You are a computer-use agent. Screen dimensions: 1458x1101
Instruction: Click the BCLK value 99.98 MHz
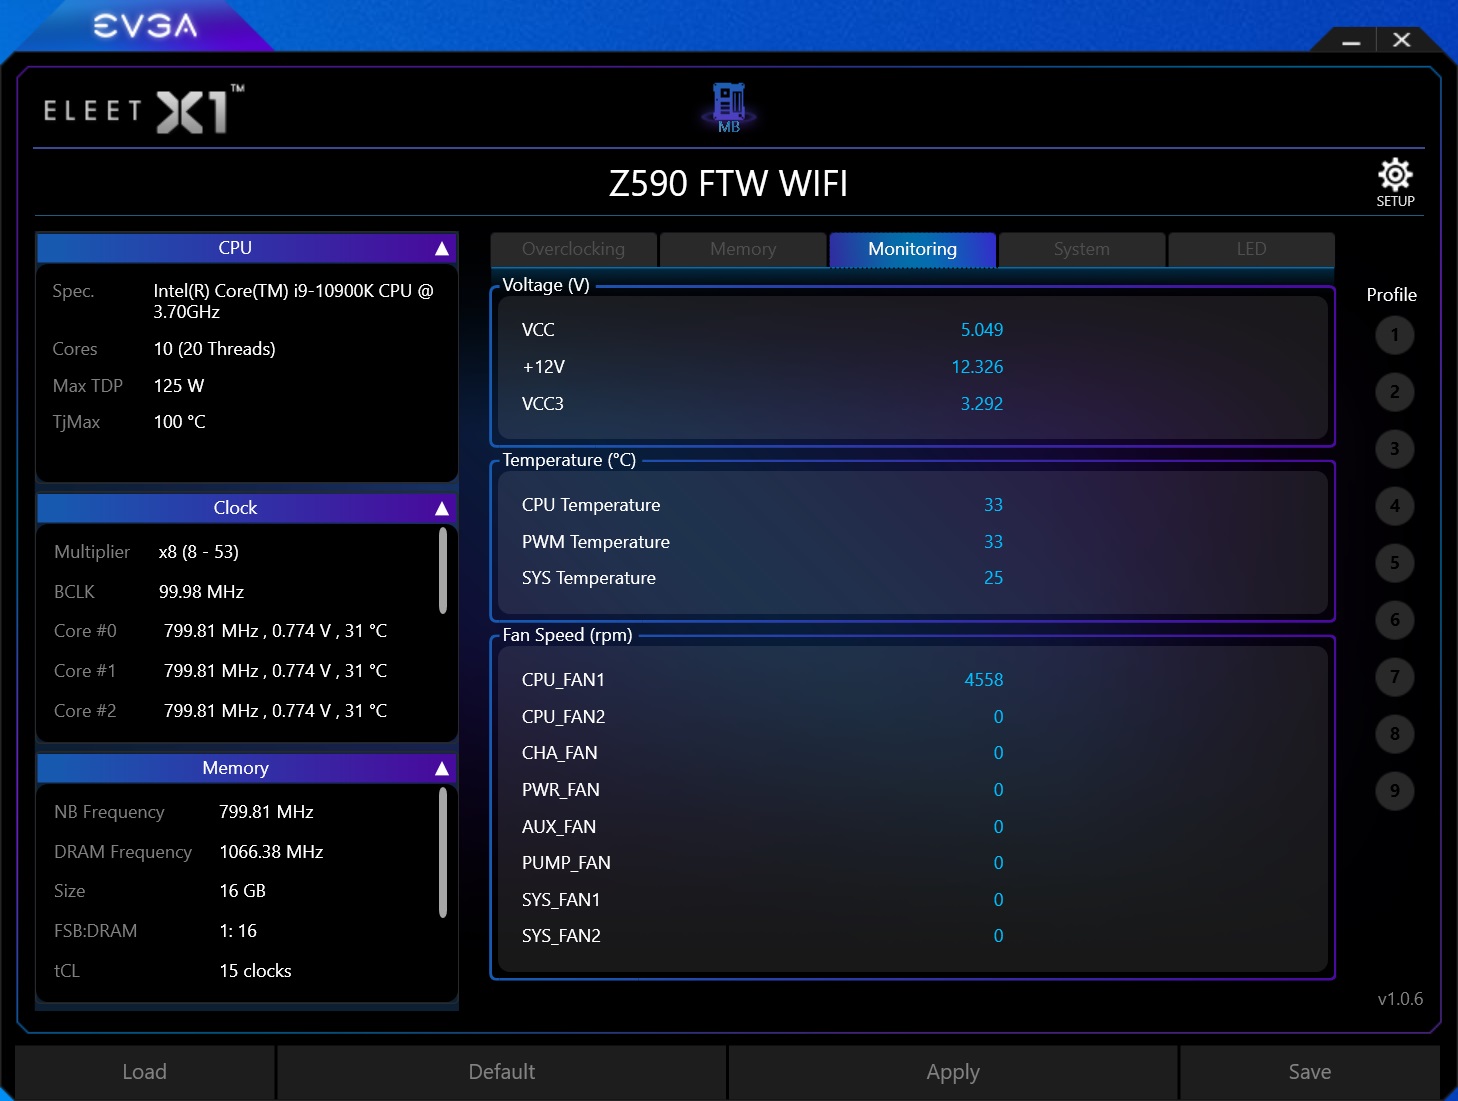201,592
